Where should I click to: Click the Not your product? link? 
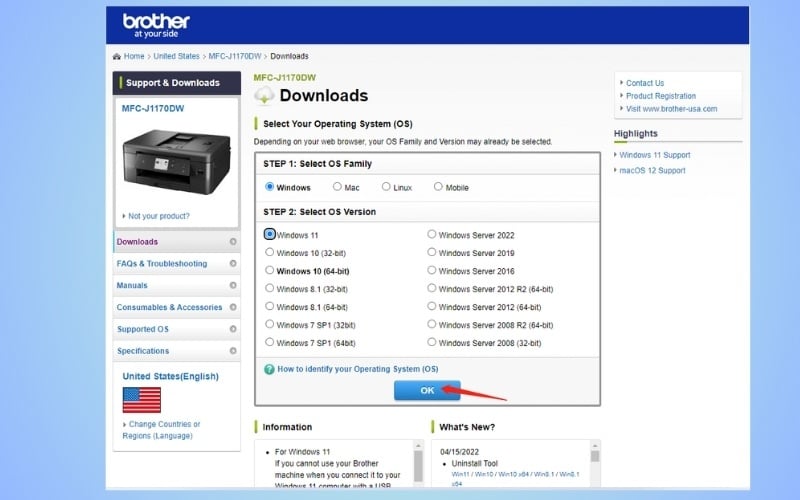tap(158, 216)
